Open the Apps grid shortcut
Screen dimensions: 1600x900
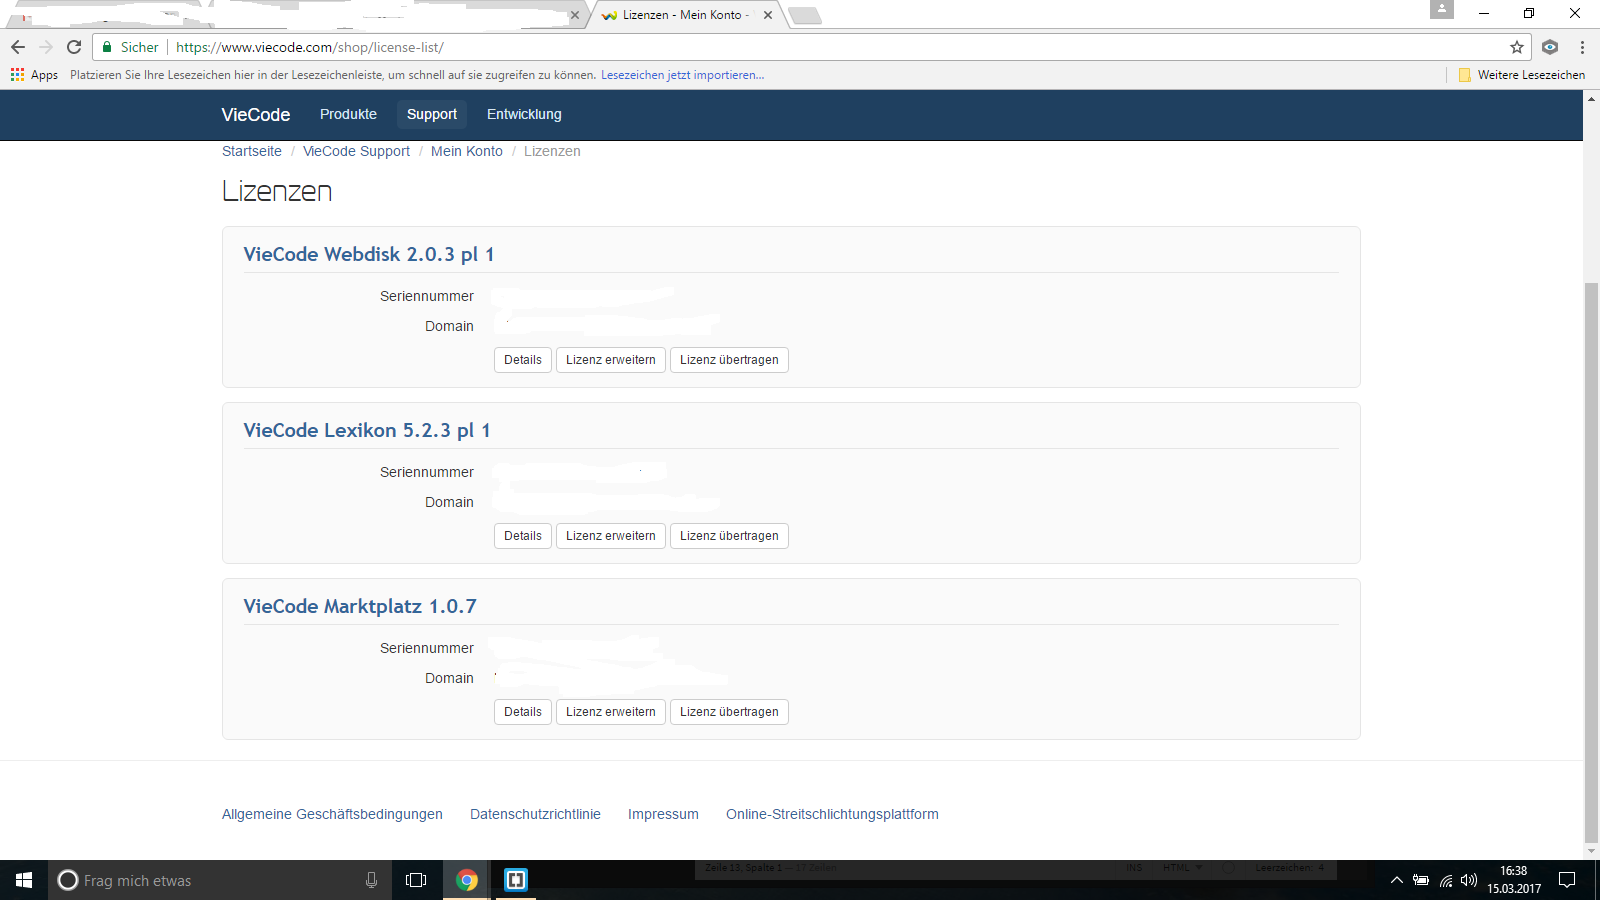coord(34,75)
